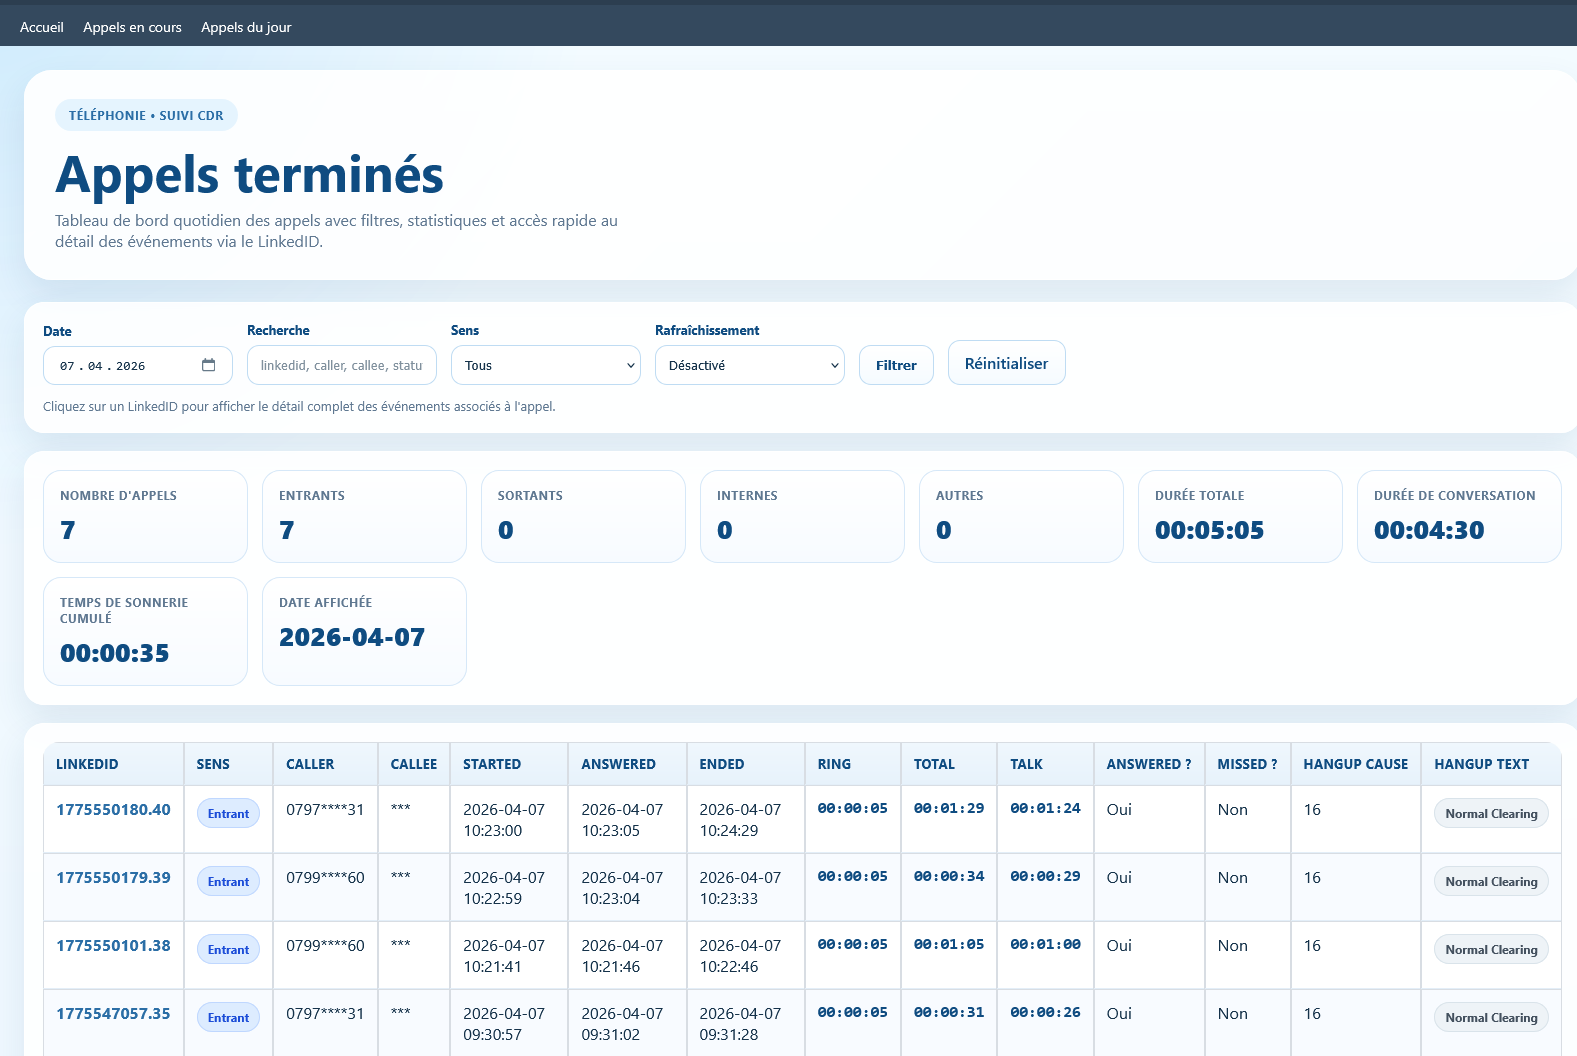Click Normal Clearing badge in row 1775550180.40
Screen dimensions: 1577x1056
click(1491, 813)
